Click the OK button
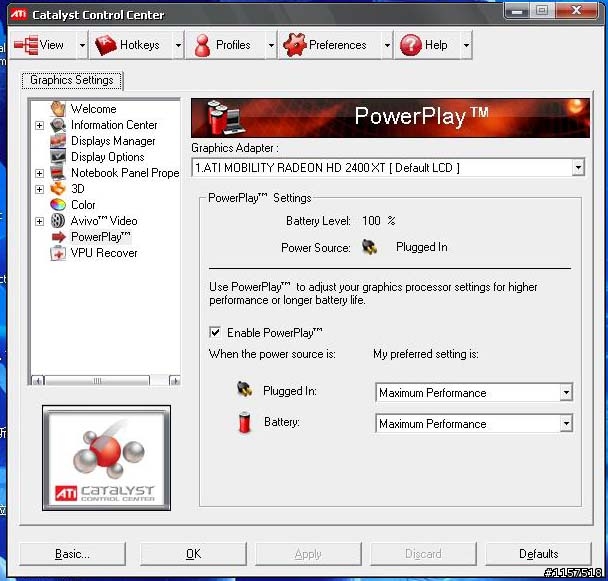This screenshot has height=581, width=608. (x=193, y=554)
